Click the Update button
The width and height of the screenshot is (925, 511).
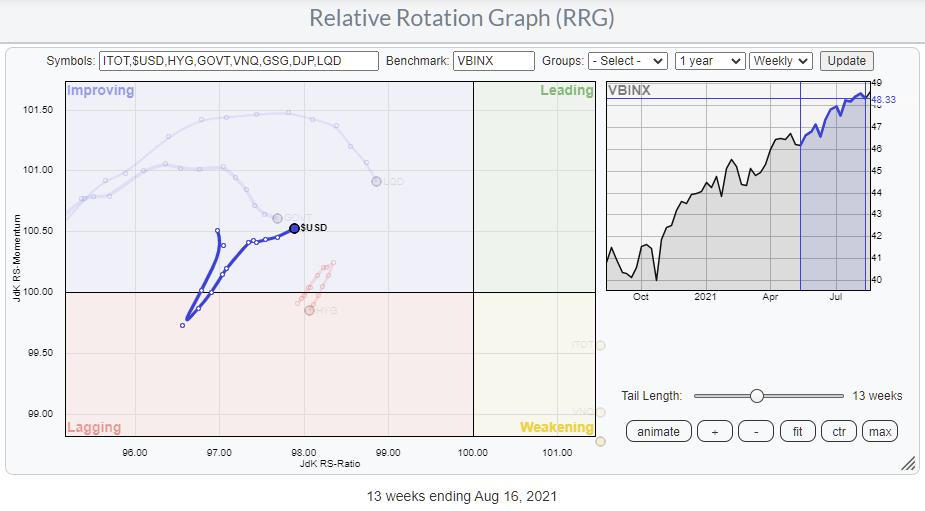[846, 61]
